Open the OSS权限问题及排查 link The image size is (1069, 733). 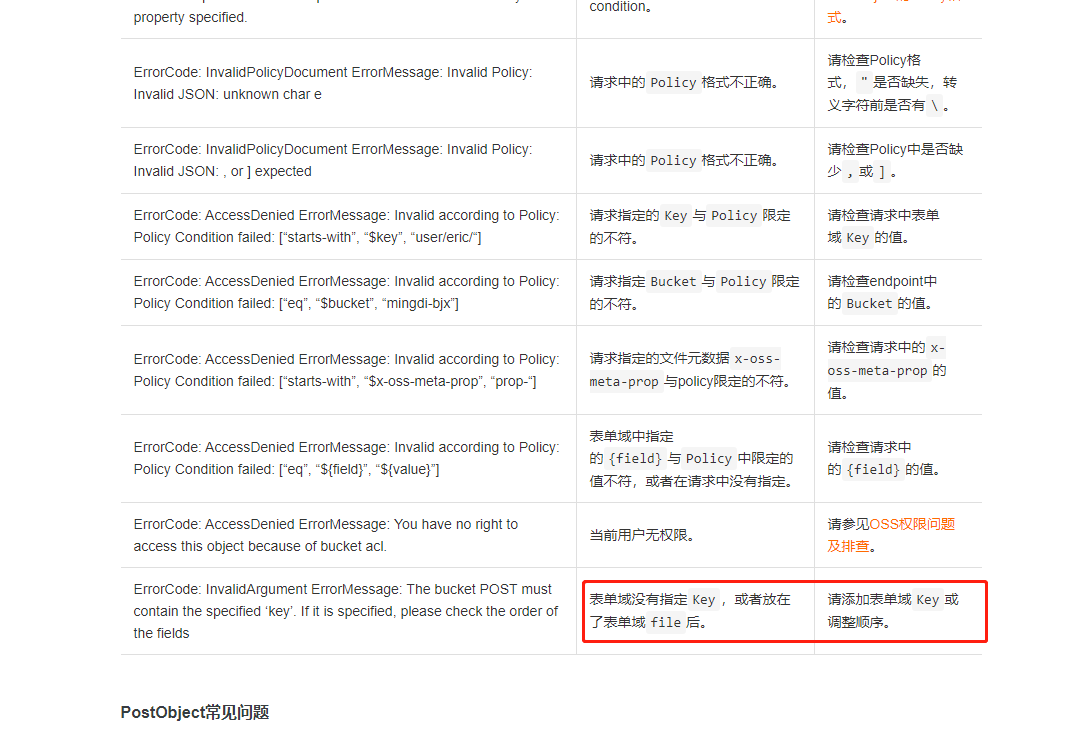(x=891, y=535)
